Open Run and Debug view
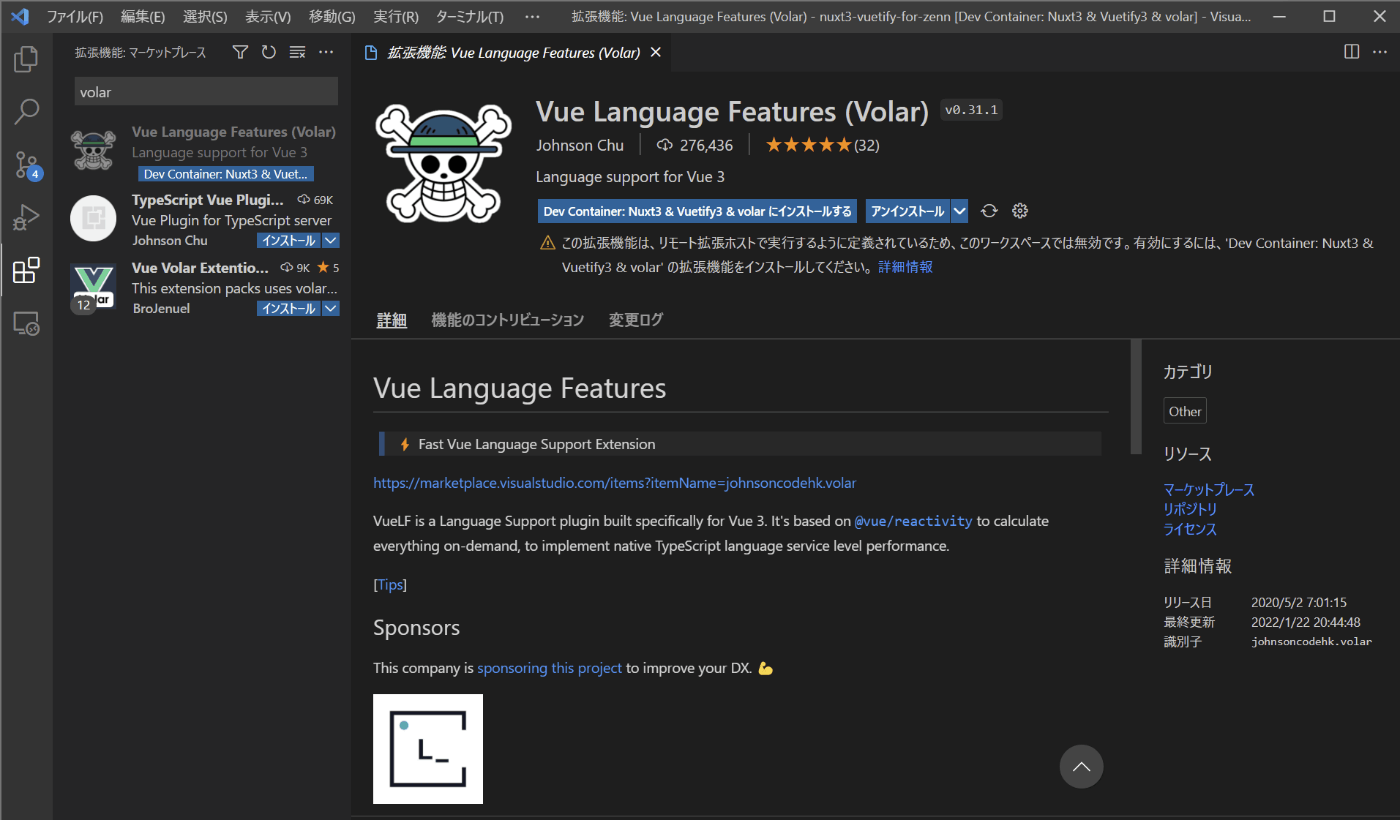 (x=26, y=217)
